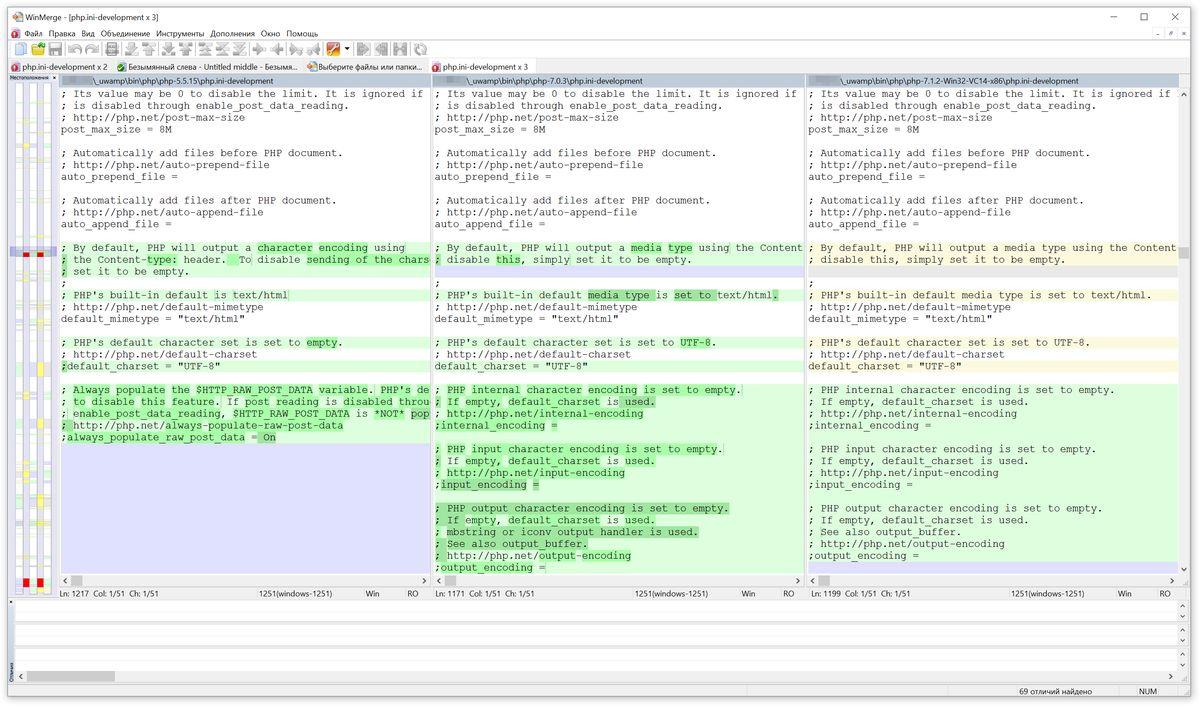
Task: Click the New document toolbar icon
Action: click(x=21, y=49)
